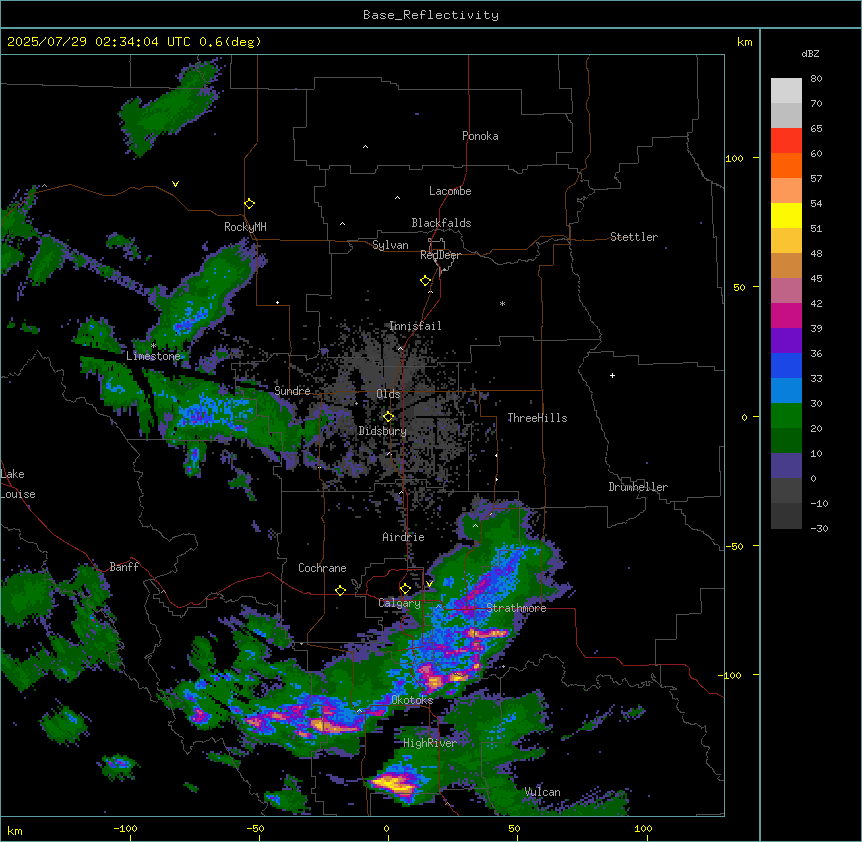This screenshot has width=862, height=842.
Task: Click the HighRiver label
Action: click(x=430, y=743)
